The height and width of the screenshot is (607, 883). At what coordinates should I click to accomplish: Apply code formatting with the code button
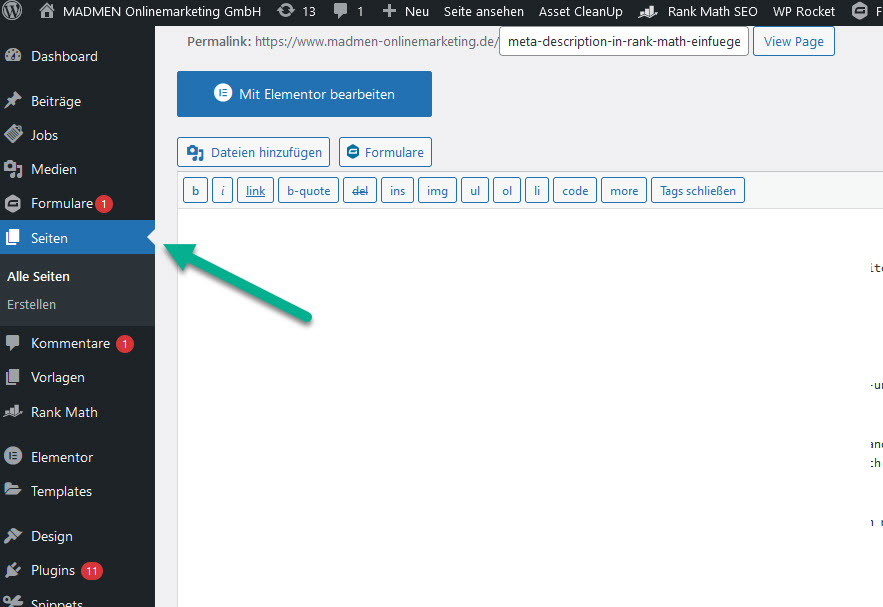pyautogui.click(x=574, y=189)
